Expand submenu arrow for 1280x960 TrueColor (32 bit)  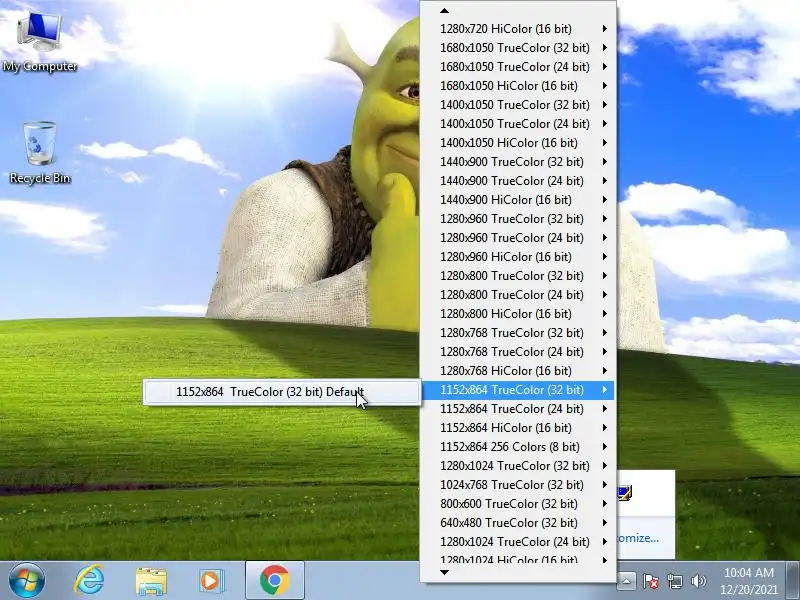click(x=605, y=218)
